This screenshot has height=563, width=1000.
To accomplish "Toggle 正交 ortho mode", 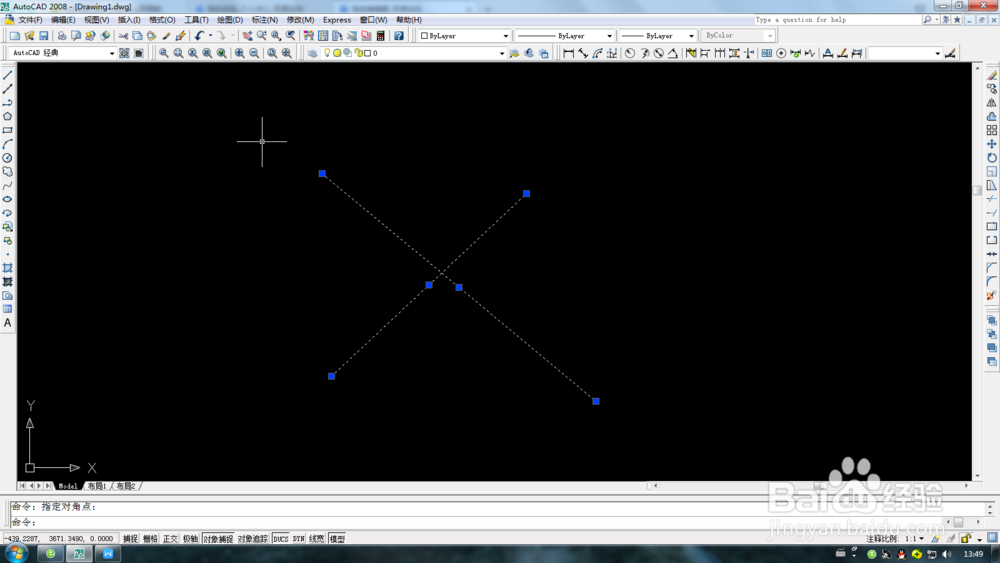I will (170, 539).
